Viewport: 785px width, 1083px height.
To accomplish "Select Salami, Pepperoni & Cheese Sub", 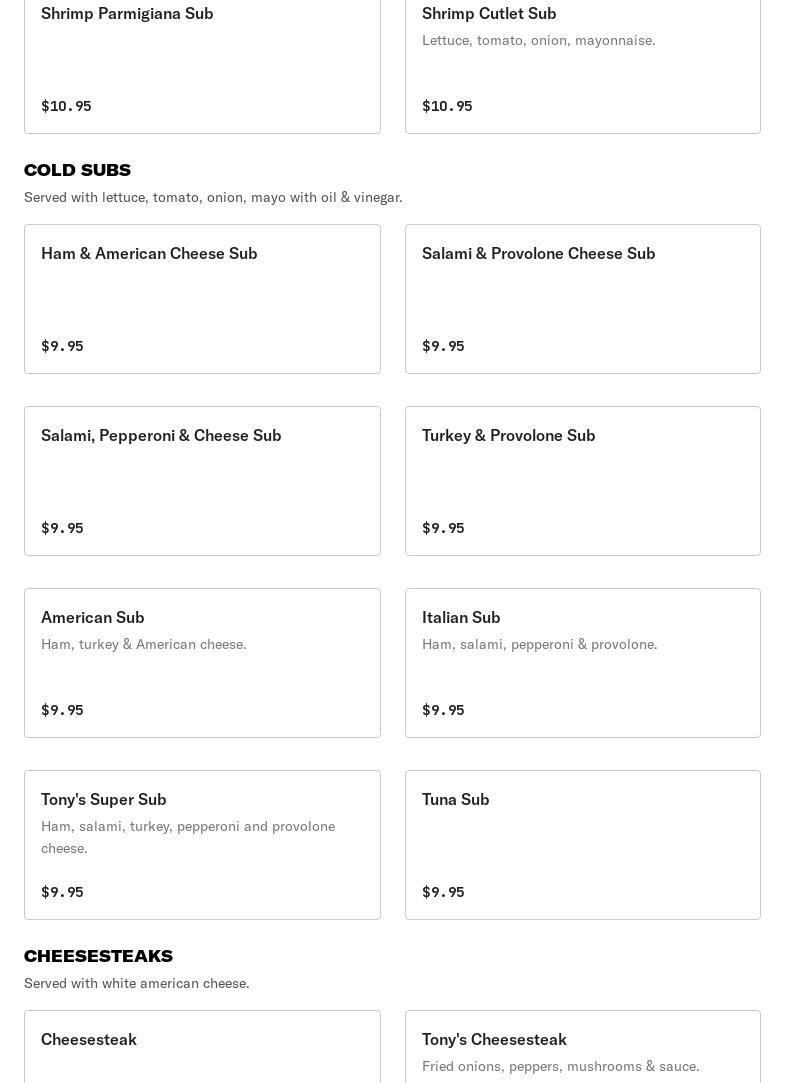I will (202, 480).
